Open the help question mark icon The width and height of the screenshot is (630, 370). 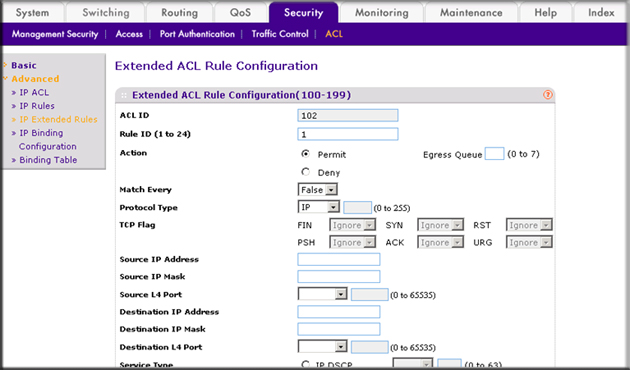click(x=548, y=95)
